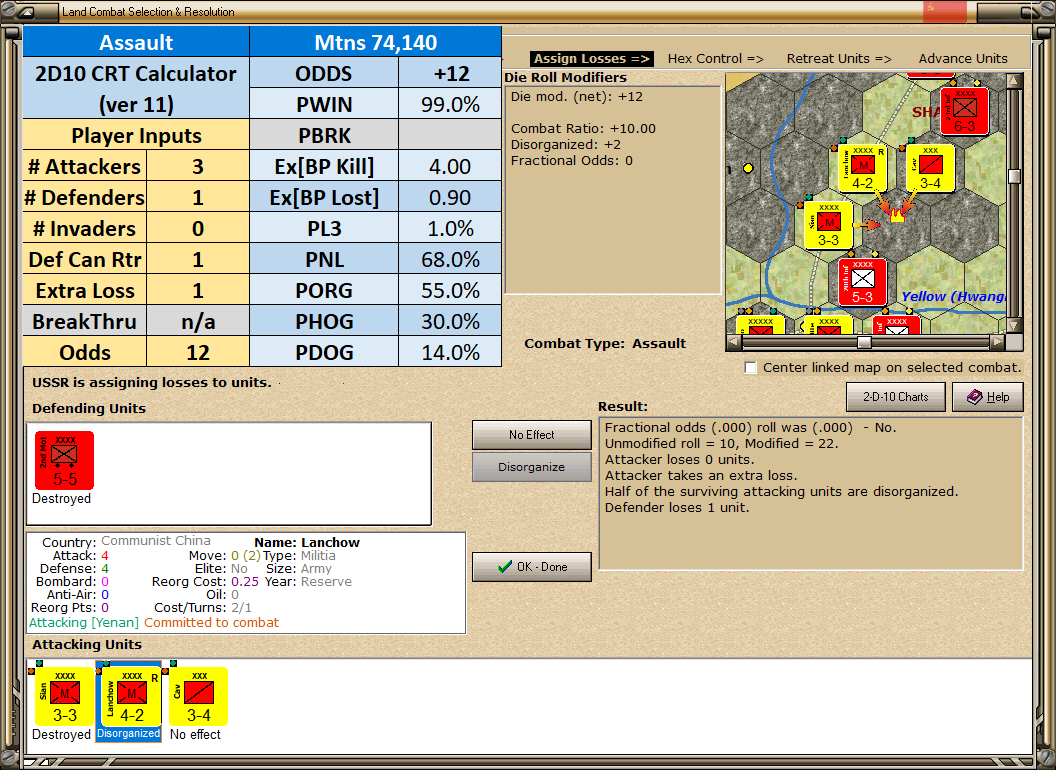Enable Center linked map on selected combat
The width and height of the screenshot is (1056, 770).
click(750, 367)
